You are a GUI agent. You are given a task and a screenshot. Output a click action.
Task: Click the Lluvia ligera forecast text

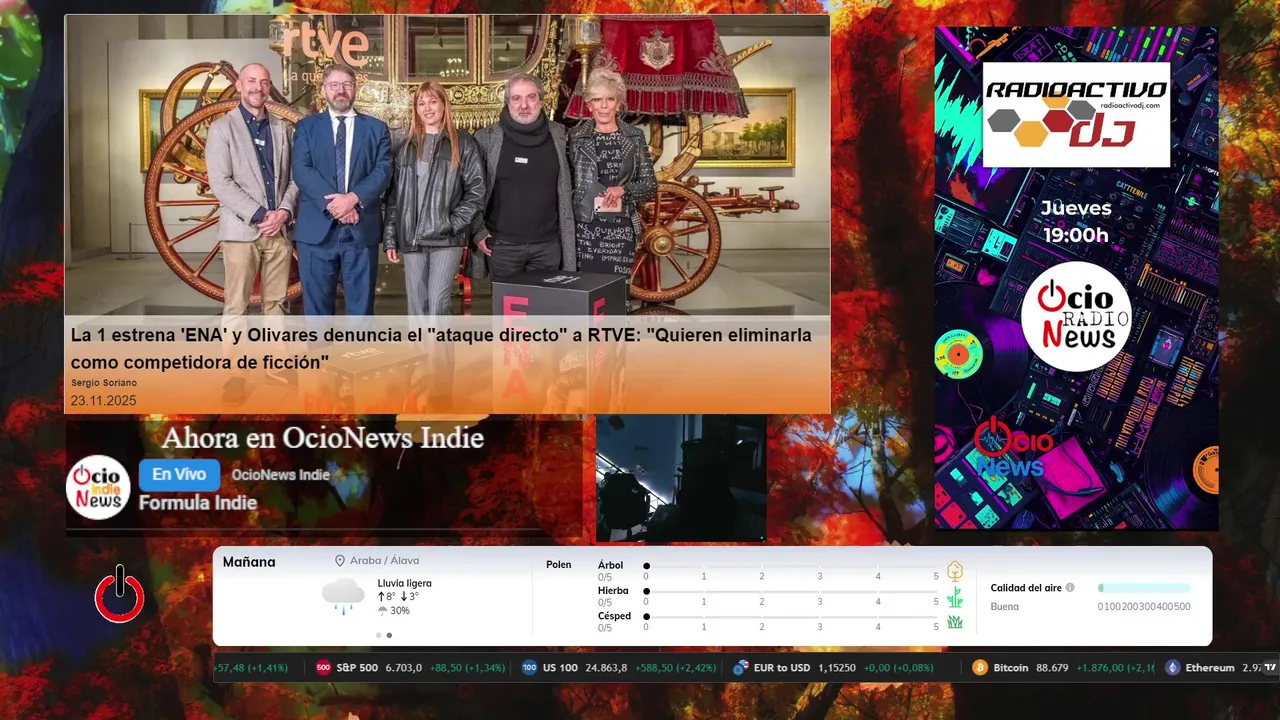point(405,583)
